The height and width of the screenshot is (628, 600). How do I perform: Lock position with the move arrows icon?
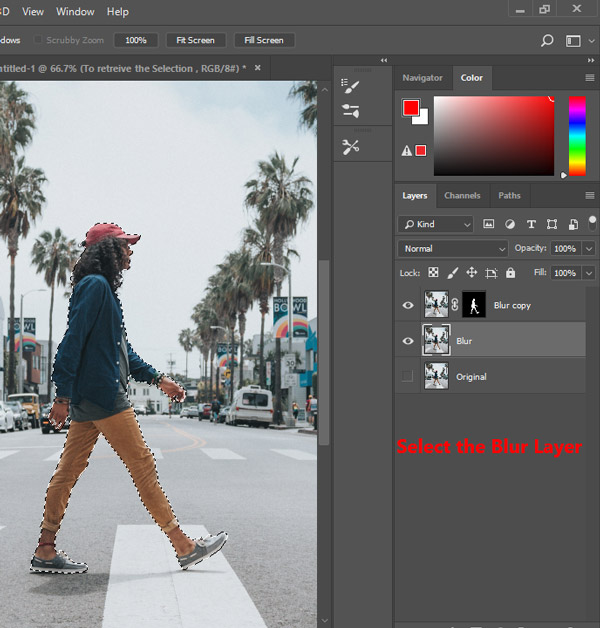[472, 272]
